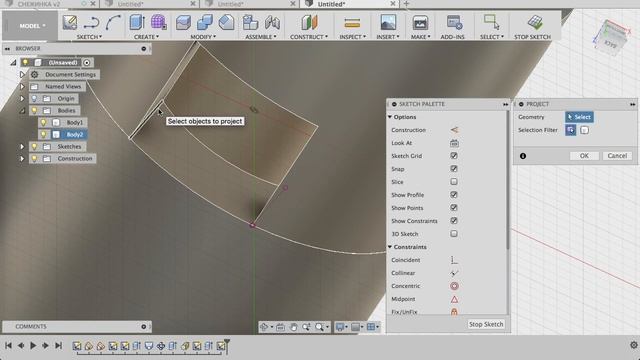
Task: Play the design timeline
Action: tap(33, 346)
